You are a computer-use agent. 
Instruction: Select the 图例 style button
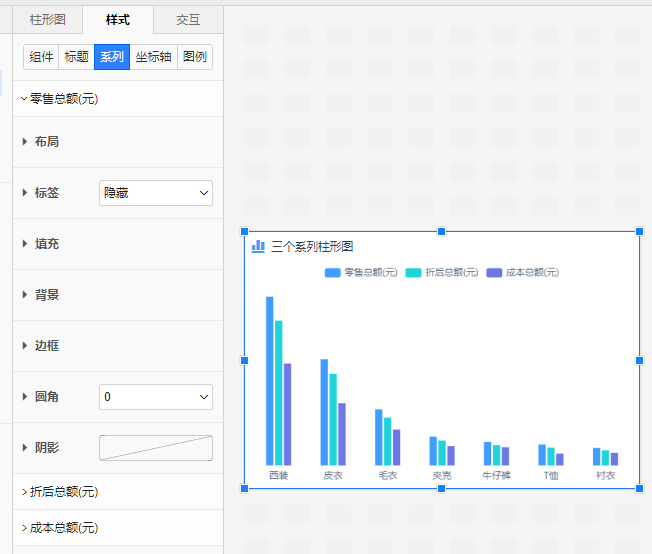pyautogui.click(x=195, y=57)
